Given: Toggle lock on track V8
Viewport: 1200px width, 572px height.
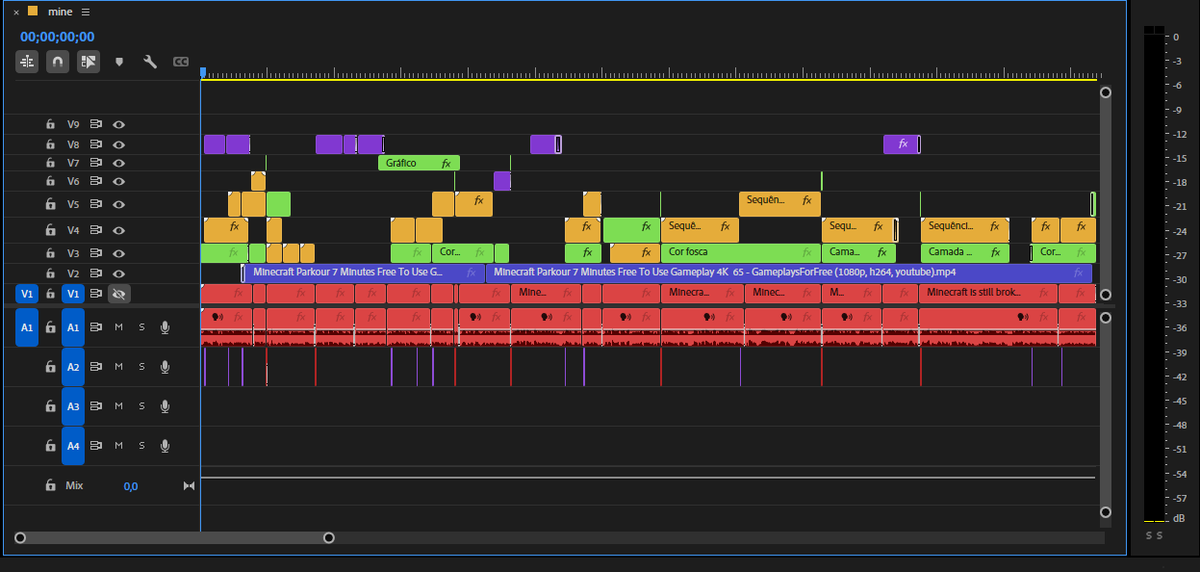Looking at the screenshot, I should coord(49,144).
